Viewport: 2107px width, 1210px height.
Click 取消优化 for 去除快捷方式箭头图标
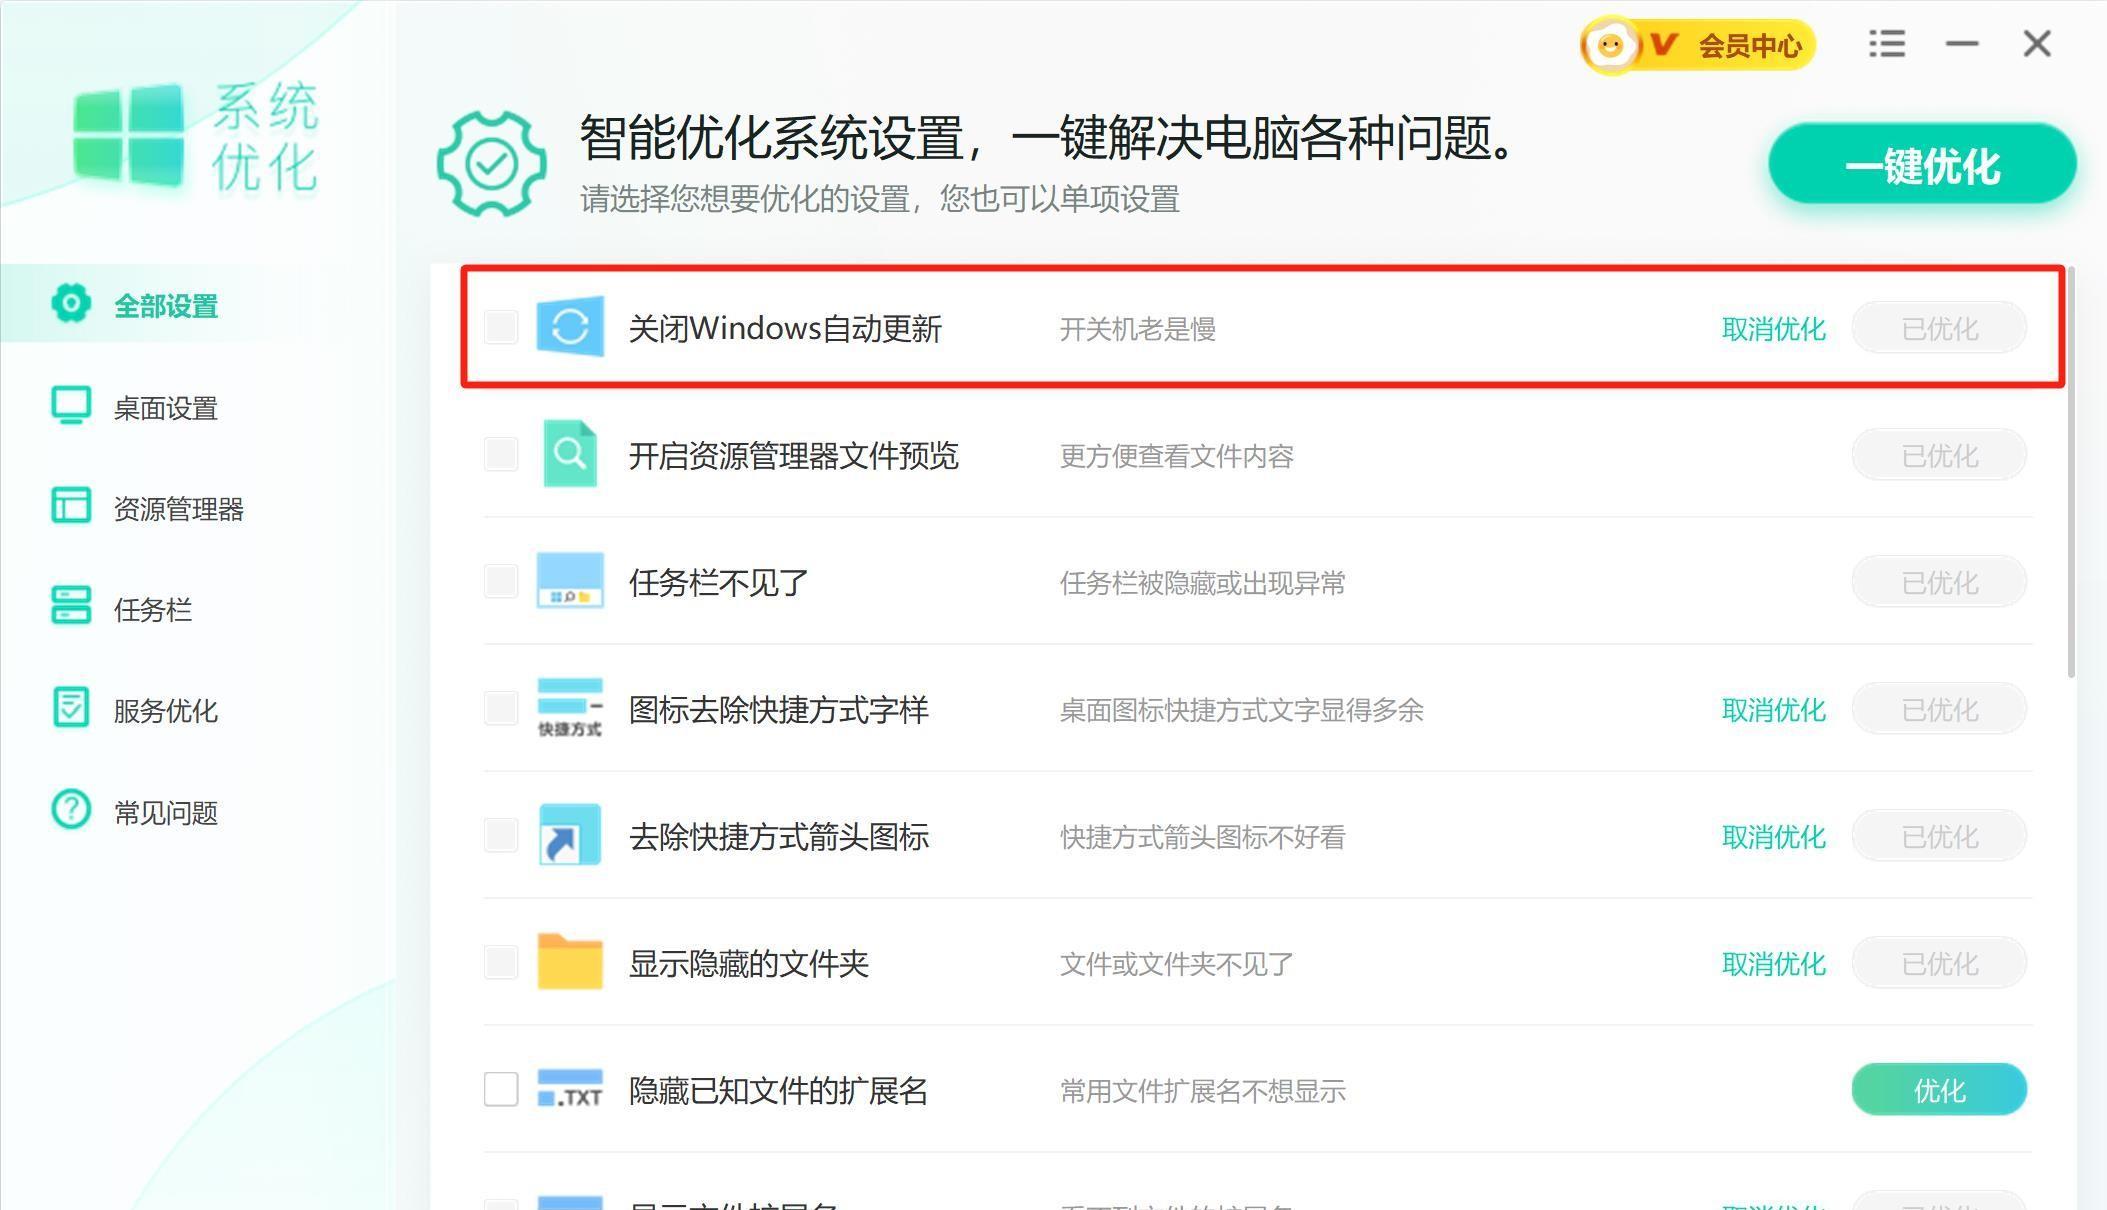(1774, 837)
